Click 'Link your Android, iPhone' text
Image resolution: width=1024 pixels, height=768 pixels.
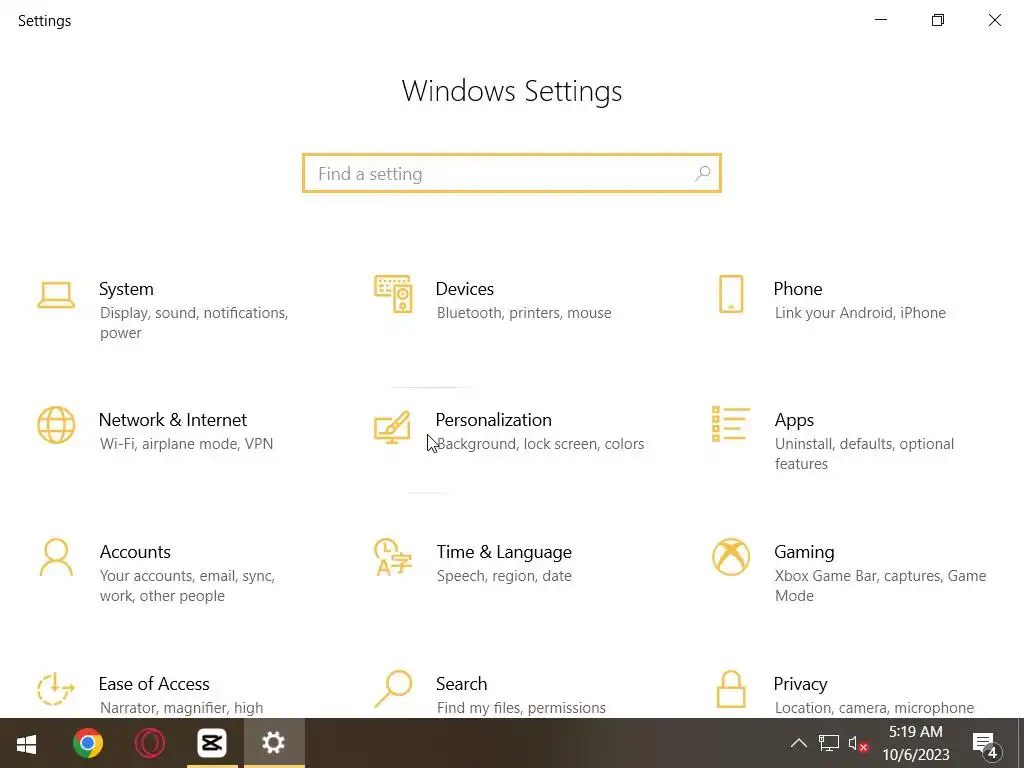[x=860, y=313]
